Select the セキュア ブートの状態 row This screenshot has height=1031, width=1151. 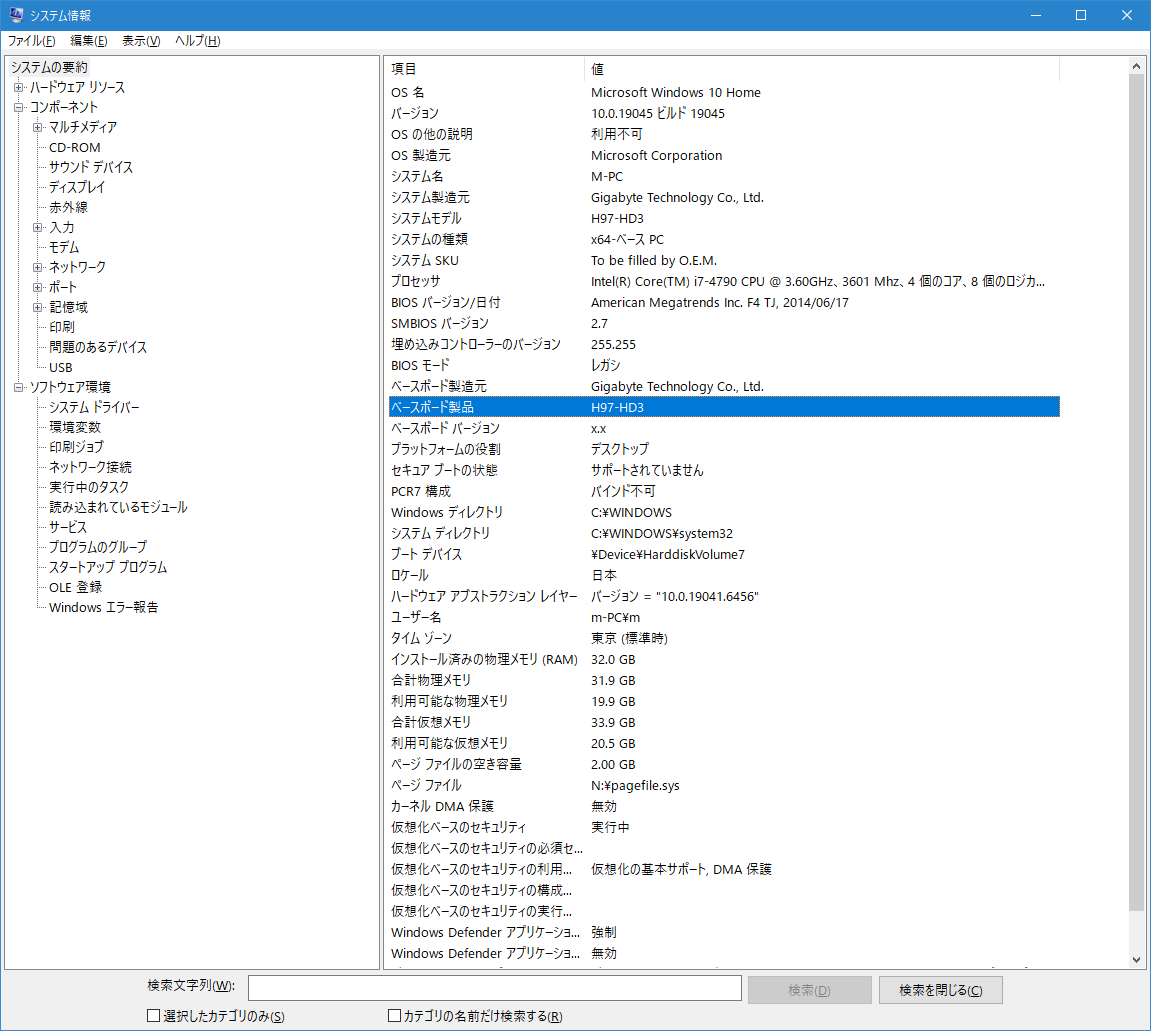(724, 470)
